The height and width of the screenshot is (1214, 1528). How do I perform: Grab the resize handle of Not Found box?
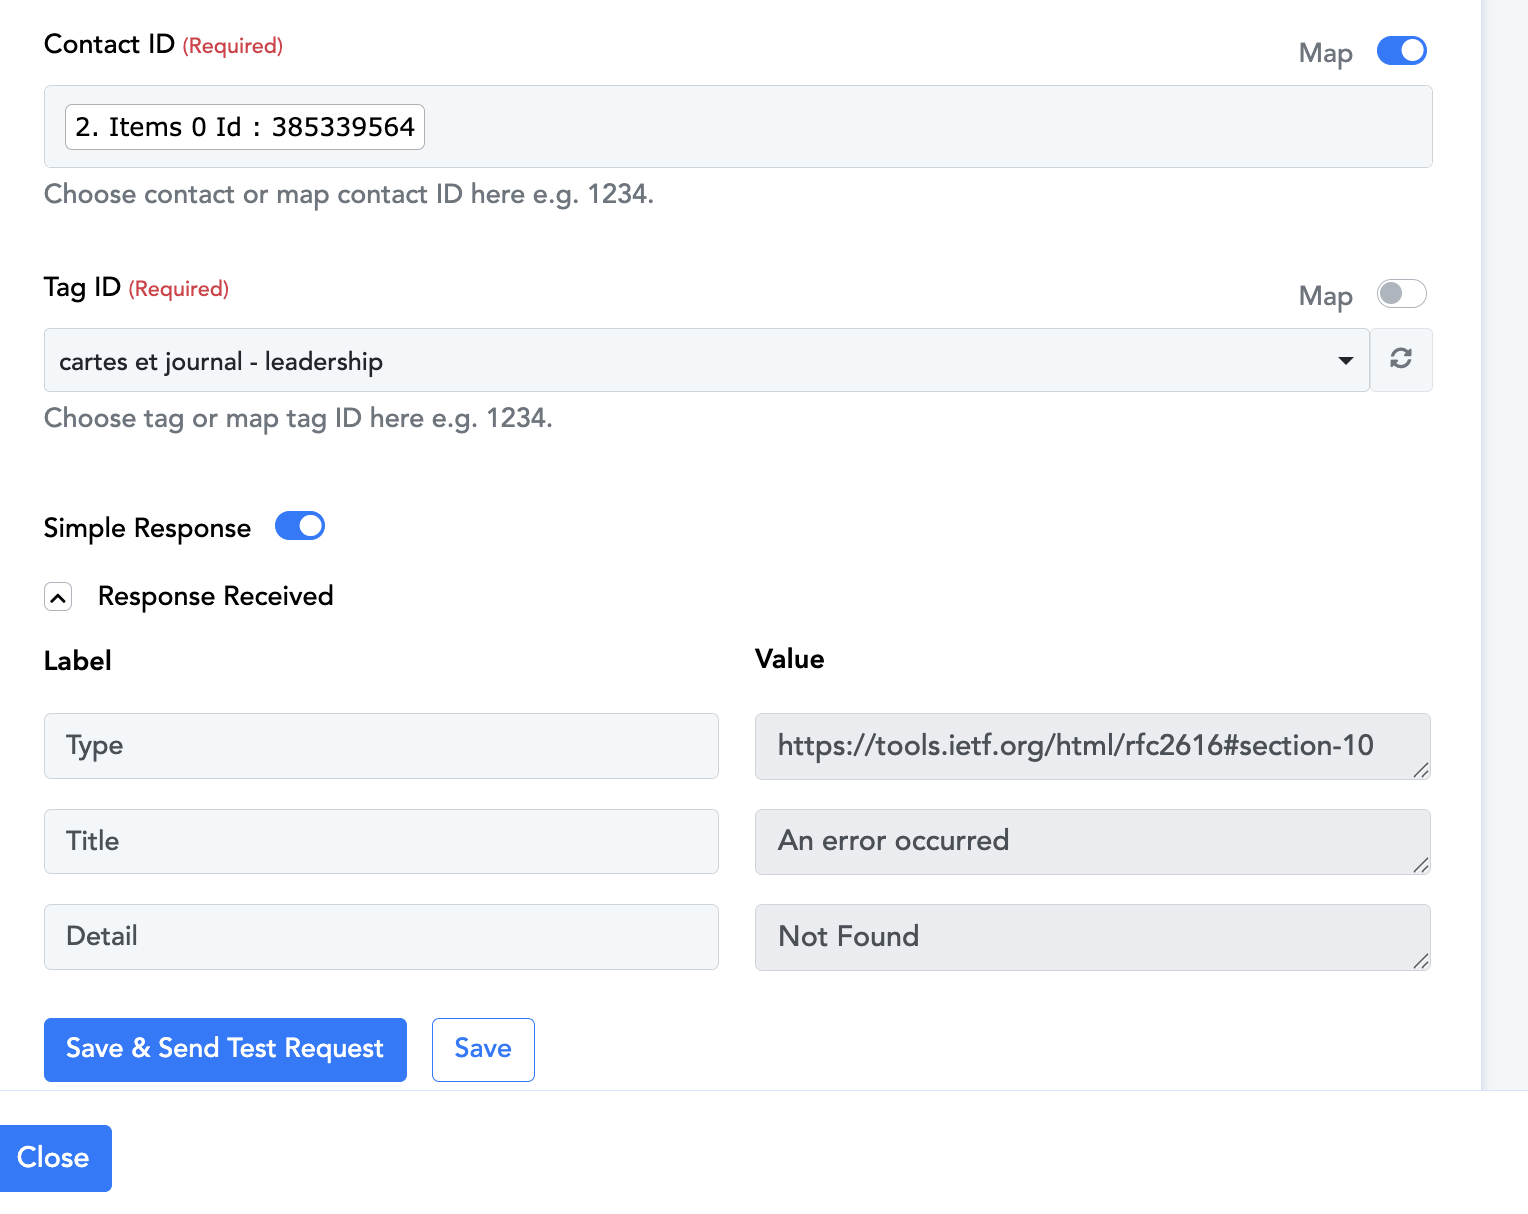[x=1421, y=961]
